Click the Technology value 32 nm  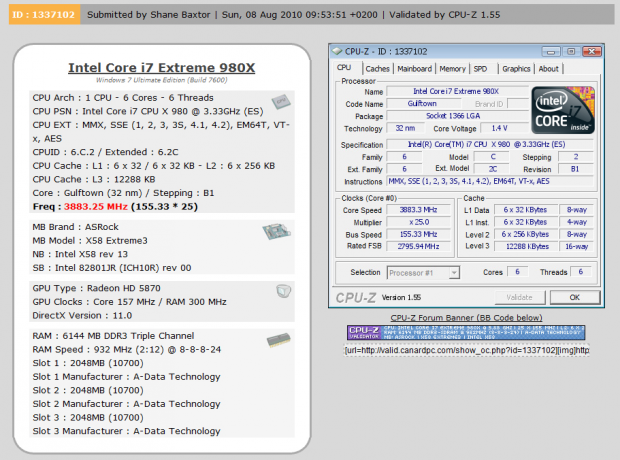[405, 128]
